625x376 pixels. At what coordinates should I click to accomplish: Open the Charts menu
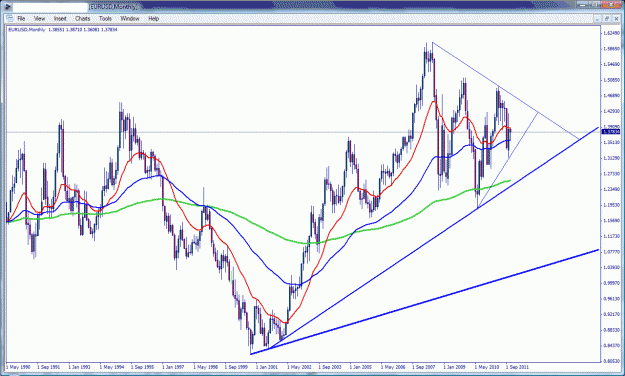83,18
